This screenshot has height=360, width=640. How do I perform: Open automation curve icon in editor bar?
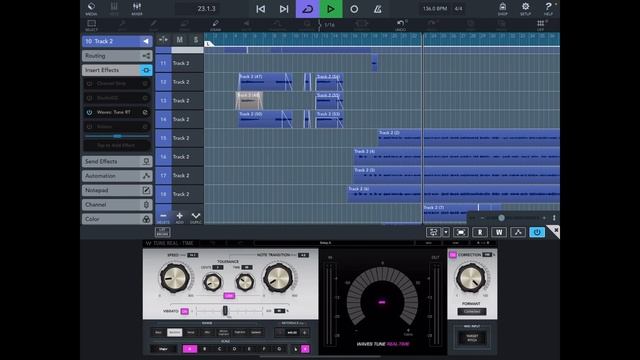coord(518,232)
